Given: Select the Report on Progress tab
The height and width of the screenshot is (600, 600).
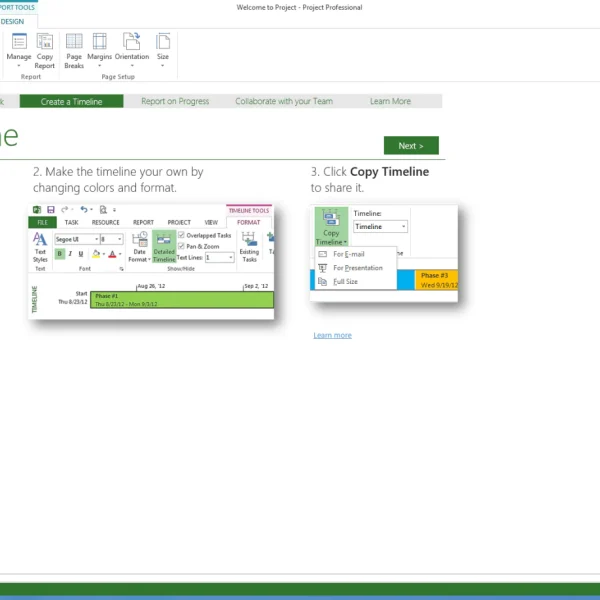Looking at the screenshot, I should [x=175, y=101].
